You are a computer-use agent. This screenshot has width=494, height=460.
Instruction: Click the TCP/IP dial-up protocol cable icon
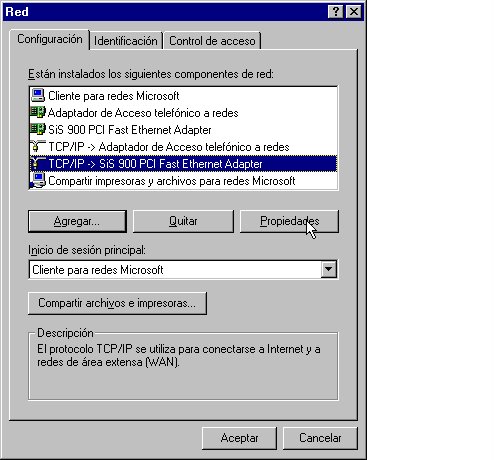coord(38,147)
